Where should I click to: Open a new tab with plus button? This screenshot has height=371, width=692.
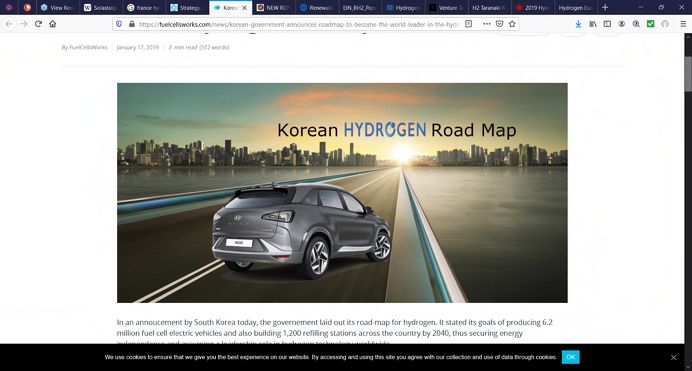click(605, 7)
